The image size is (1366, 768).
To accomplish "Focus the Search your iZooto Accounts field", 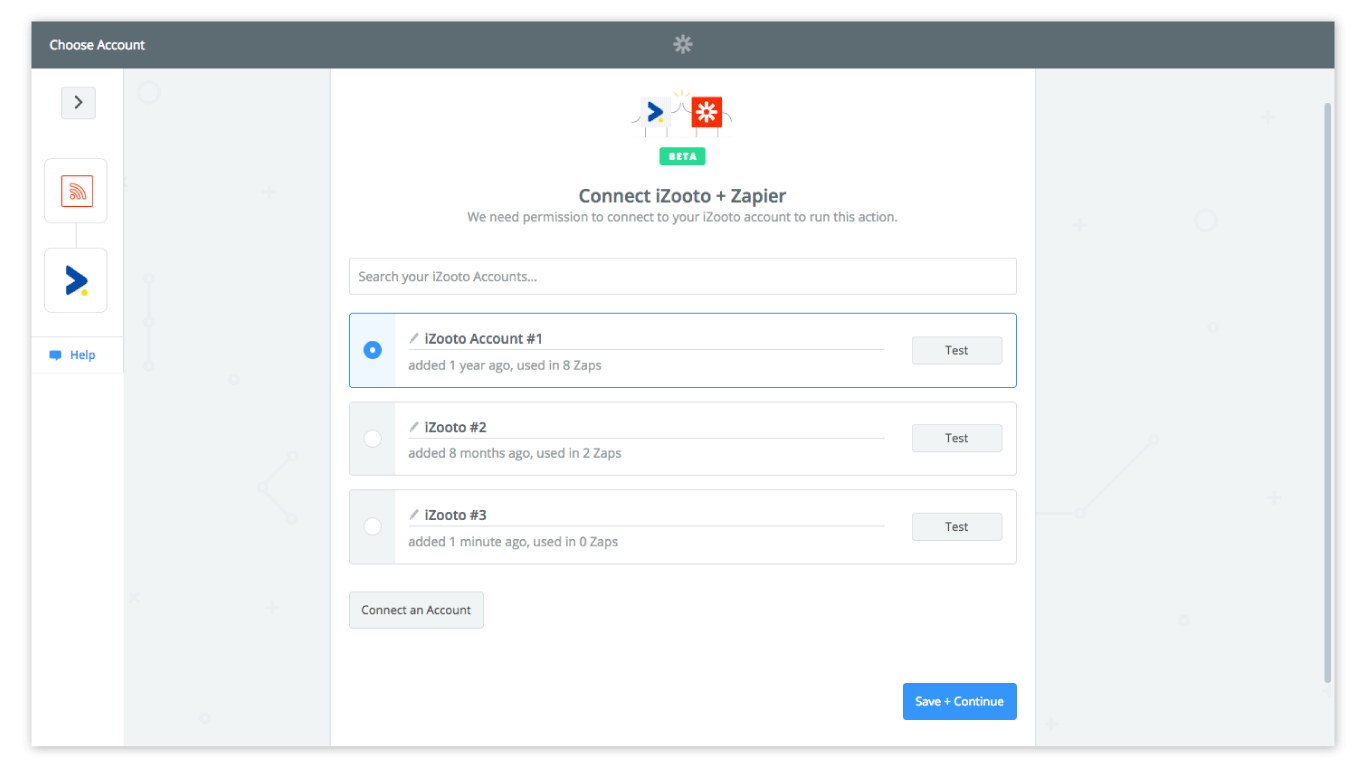I will [x=683, y=276].
